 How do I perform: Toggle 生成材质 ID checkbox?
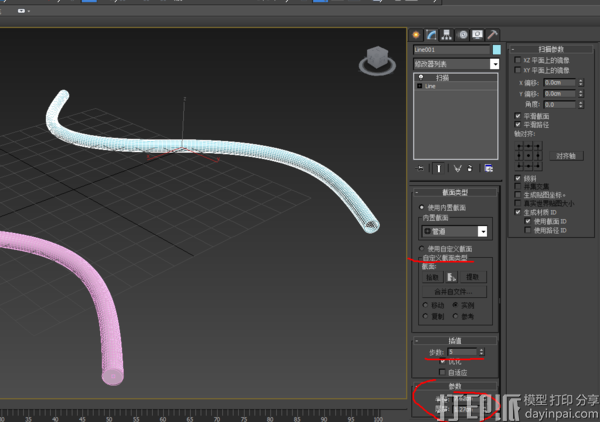(x=518, y=212)
